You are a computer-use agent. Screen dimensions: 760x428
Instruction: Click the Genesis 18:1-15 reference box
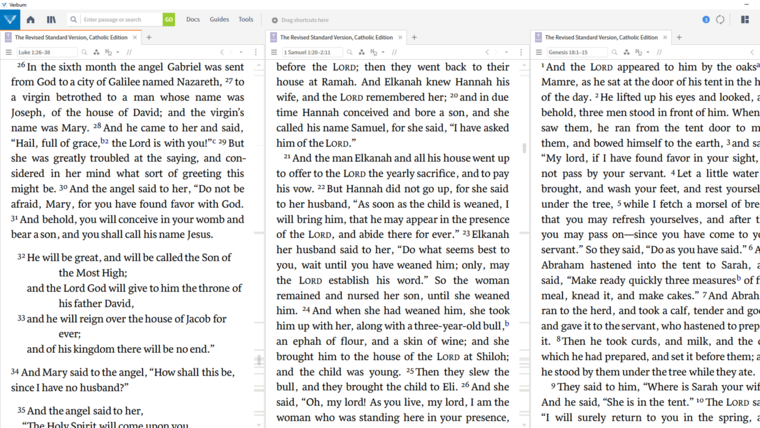pos(577,52)
